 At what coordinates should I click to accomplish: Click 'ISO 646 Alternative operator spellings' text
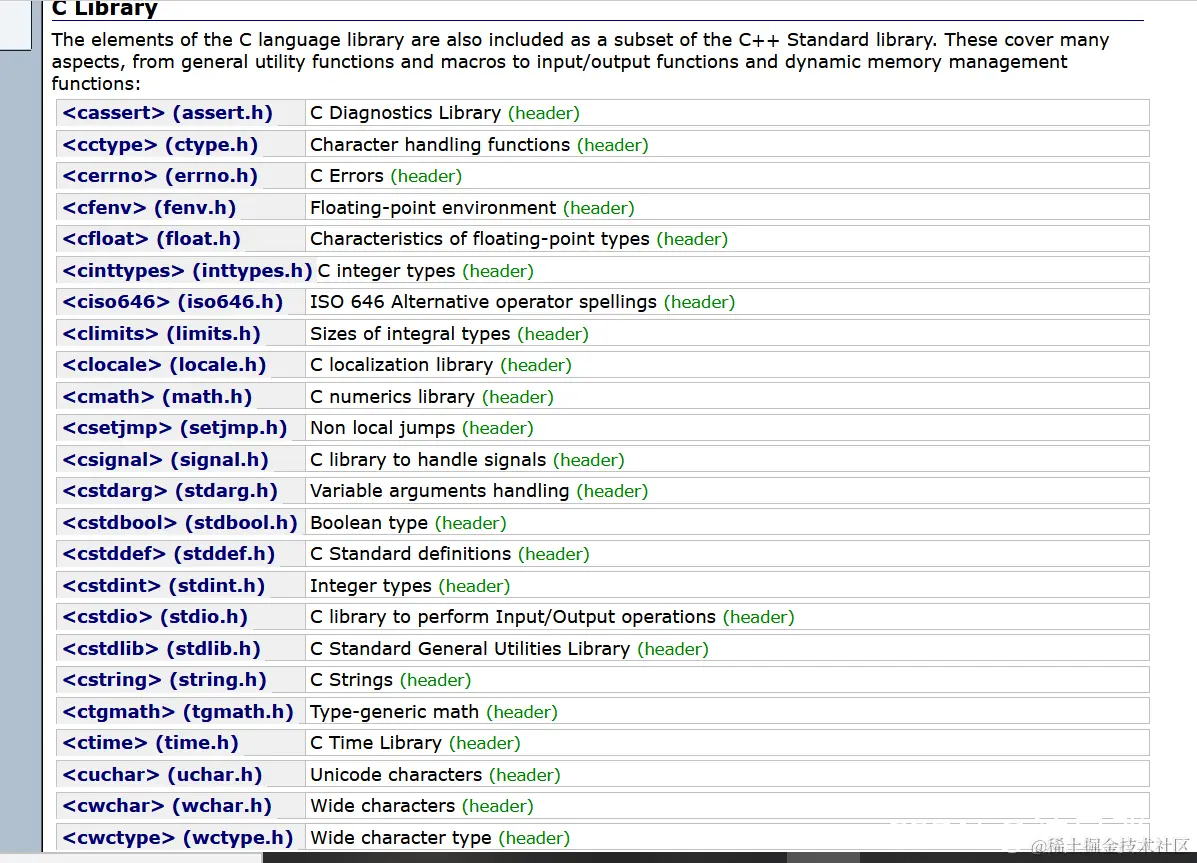[483, 302]
